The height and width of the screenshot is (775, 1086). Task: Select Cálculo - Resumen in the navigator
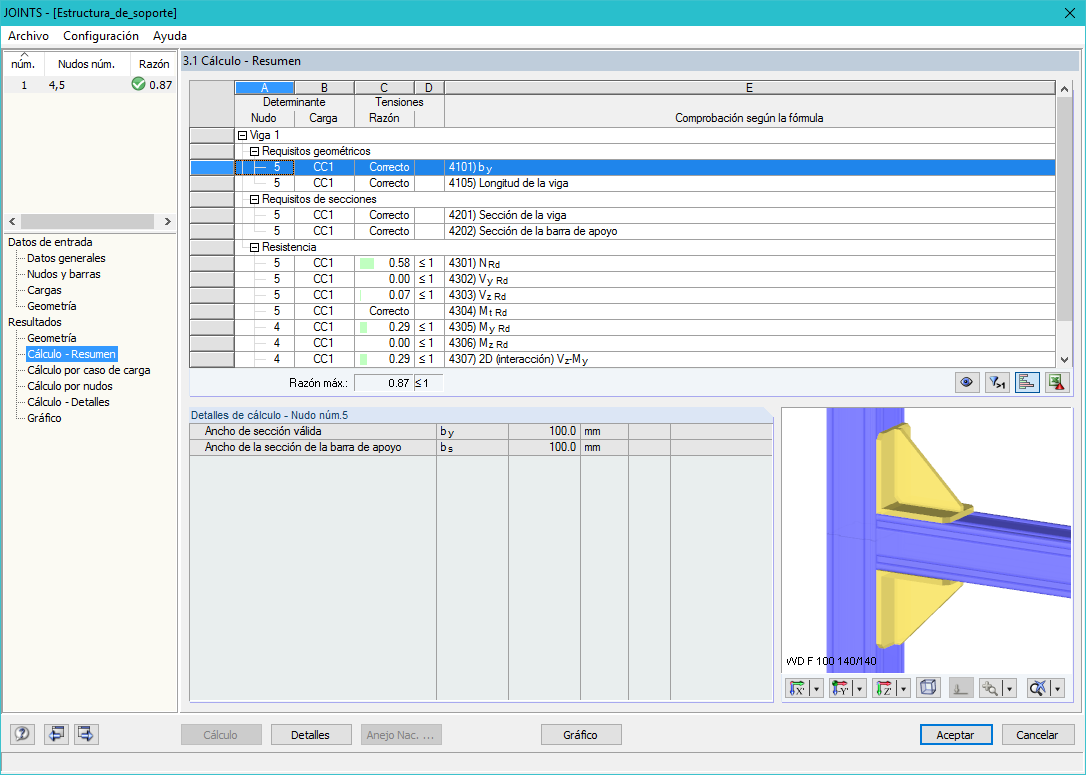[71, 354]
